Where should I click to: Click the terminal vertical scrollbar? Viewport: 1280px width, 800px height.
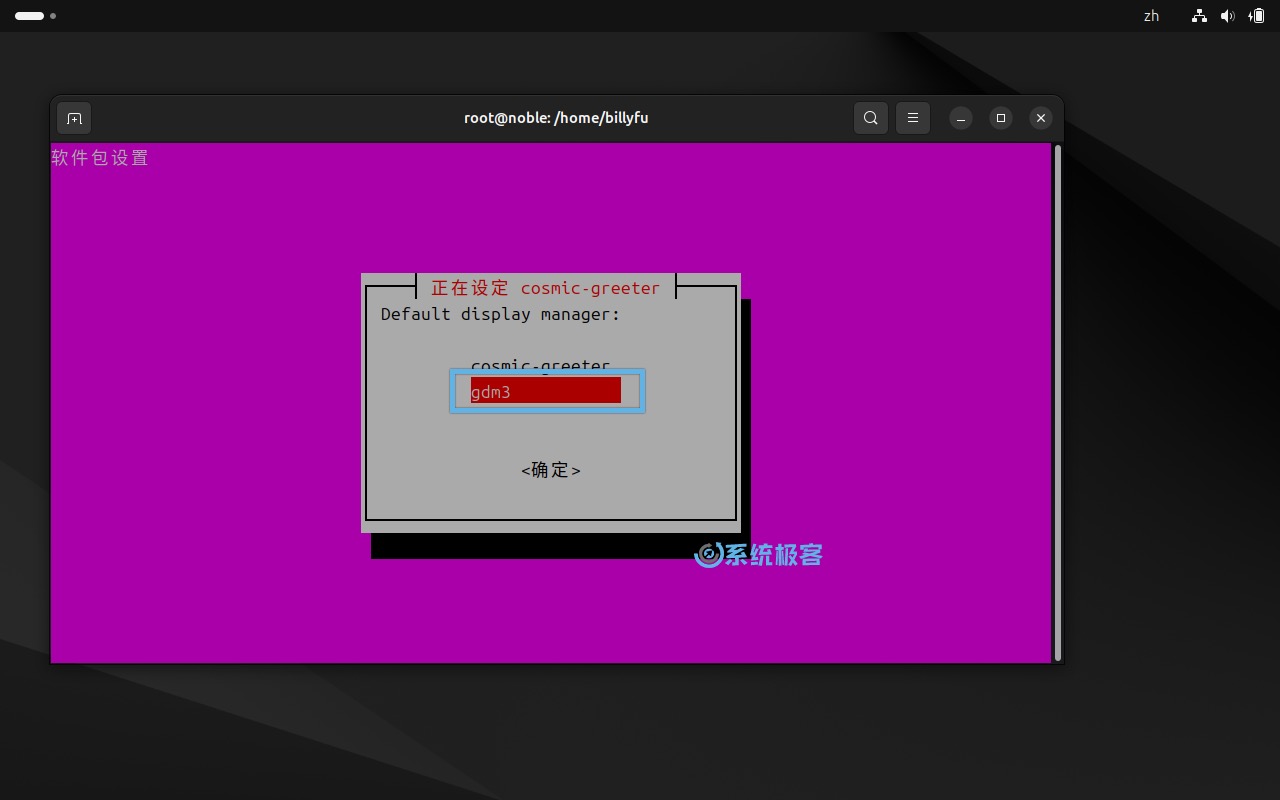1058,402
